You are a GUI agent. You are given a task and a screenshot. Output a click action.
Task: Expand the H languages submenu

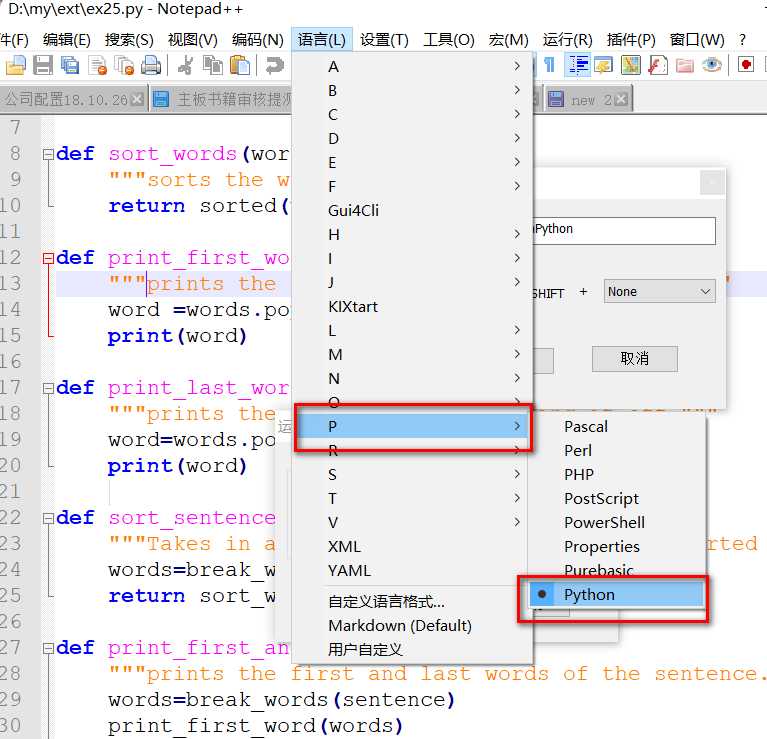coord(412,234)
